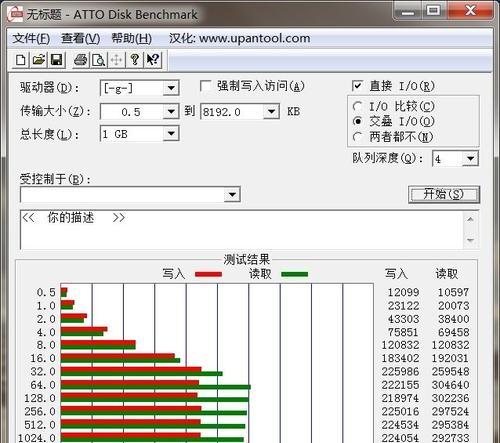The height and width of the screenshot is (443, 500).
Task: Click the 256.0 transfer size row label
Action: (40, 412)
